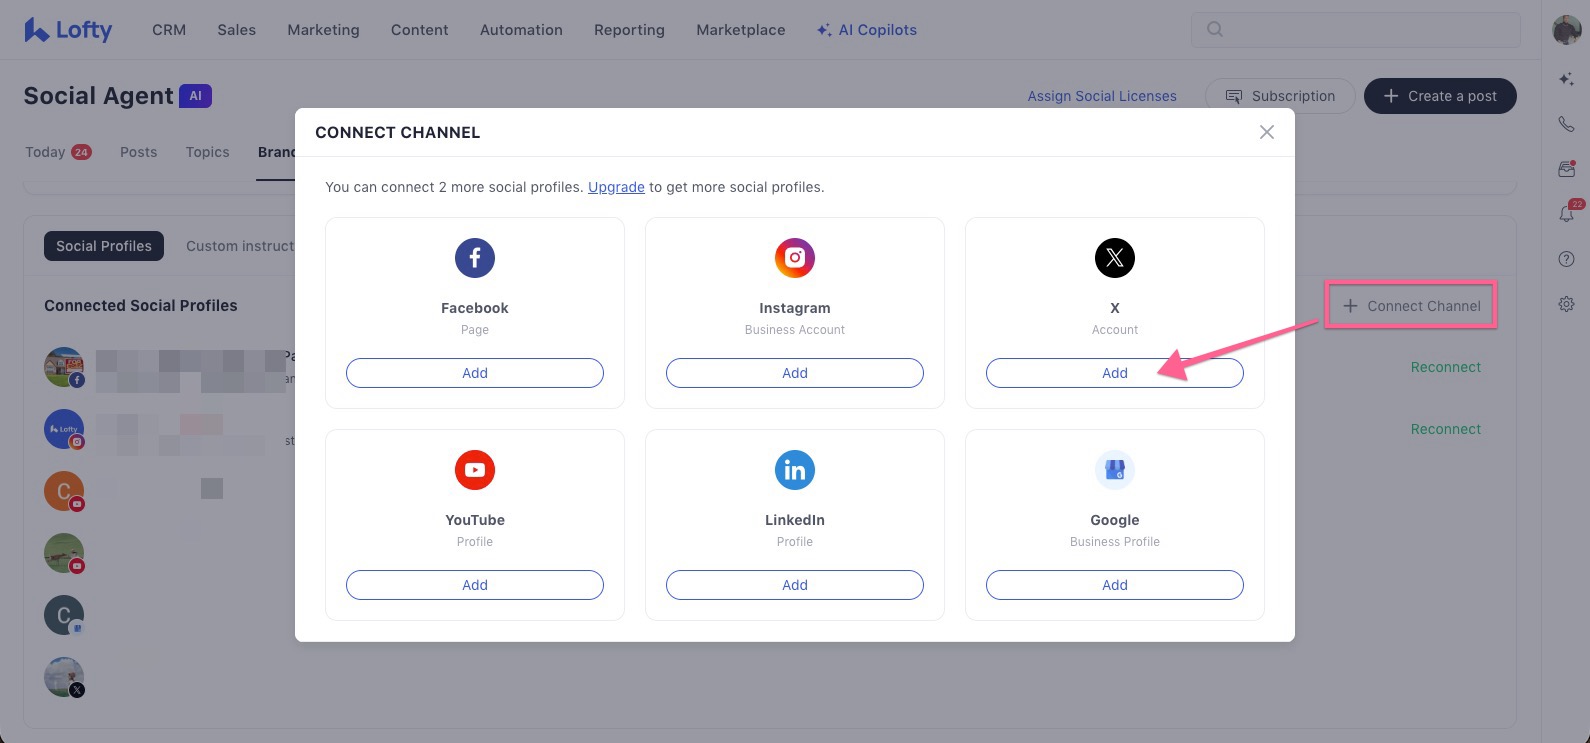
Task: Follow the Upgrade link
Action: 616,187
